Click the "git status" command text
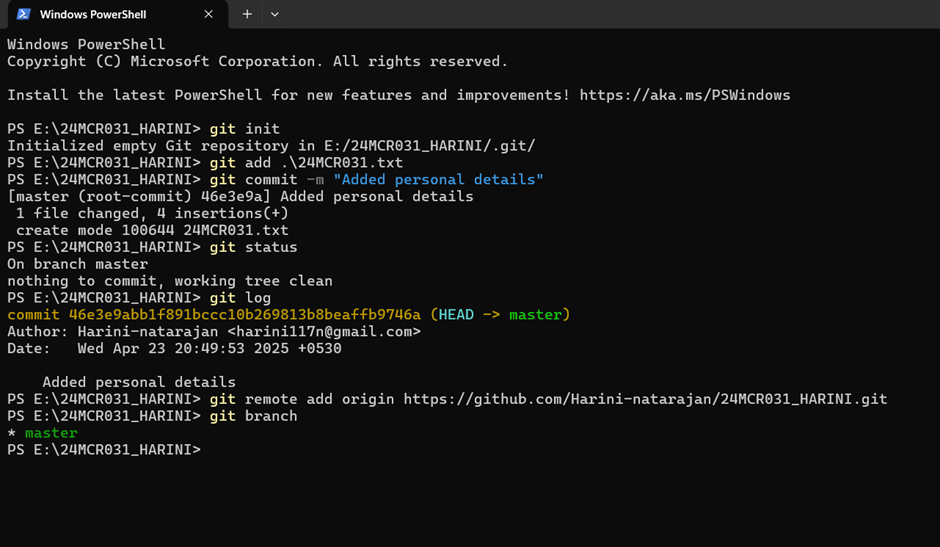Image resolution: width=940 pixels, height=547 pixels. tap(253, 247)
